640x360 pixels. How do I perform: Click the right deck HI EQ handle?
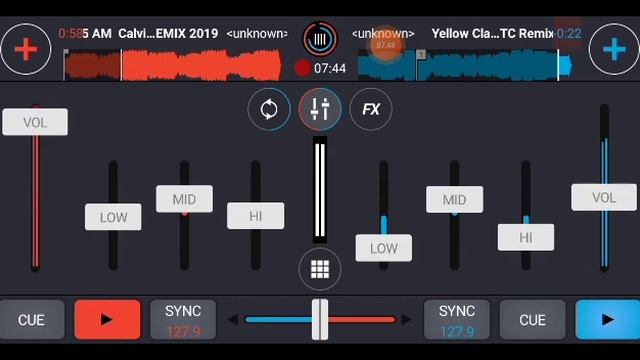(526, 238)
